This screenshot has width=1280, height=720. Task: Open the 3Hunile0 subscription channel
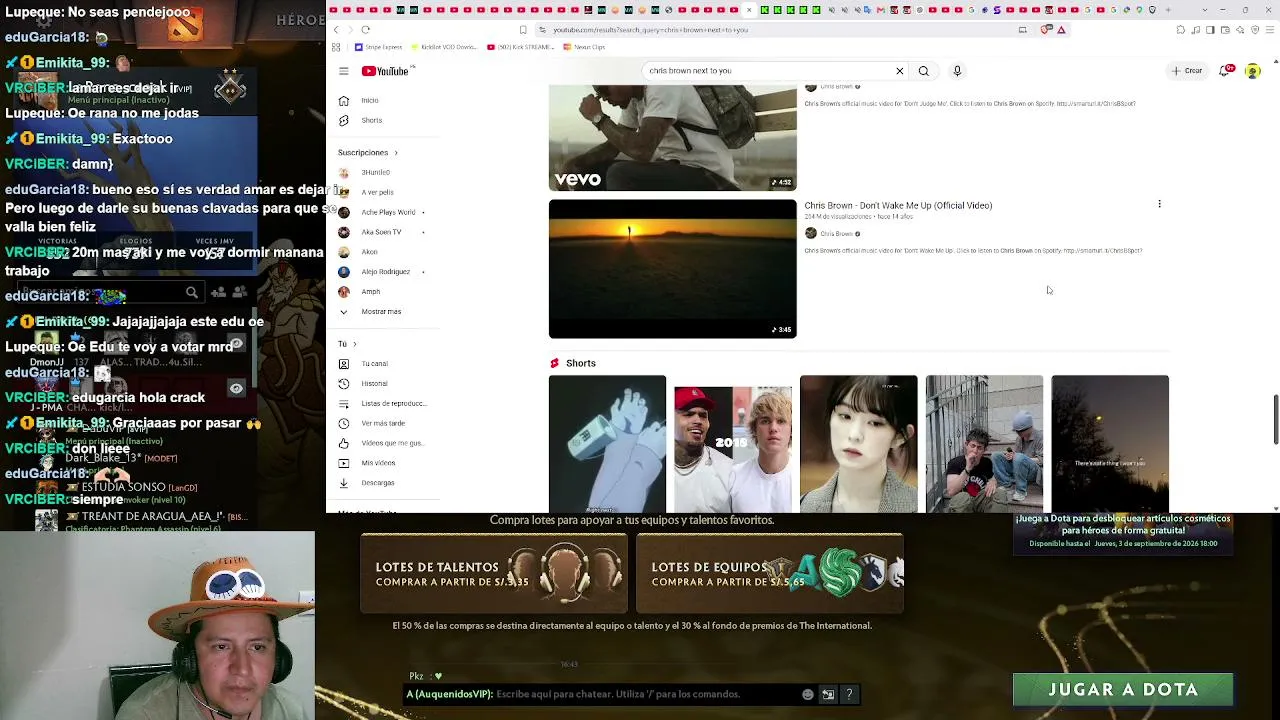pyautogui.click(x=376, y=172)
